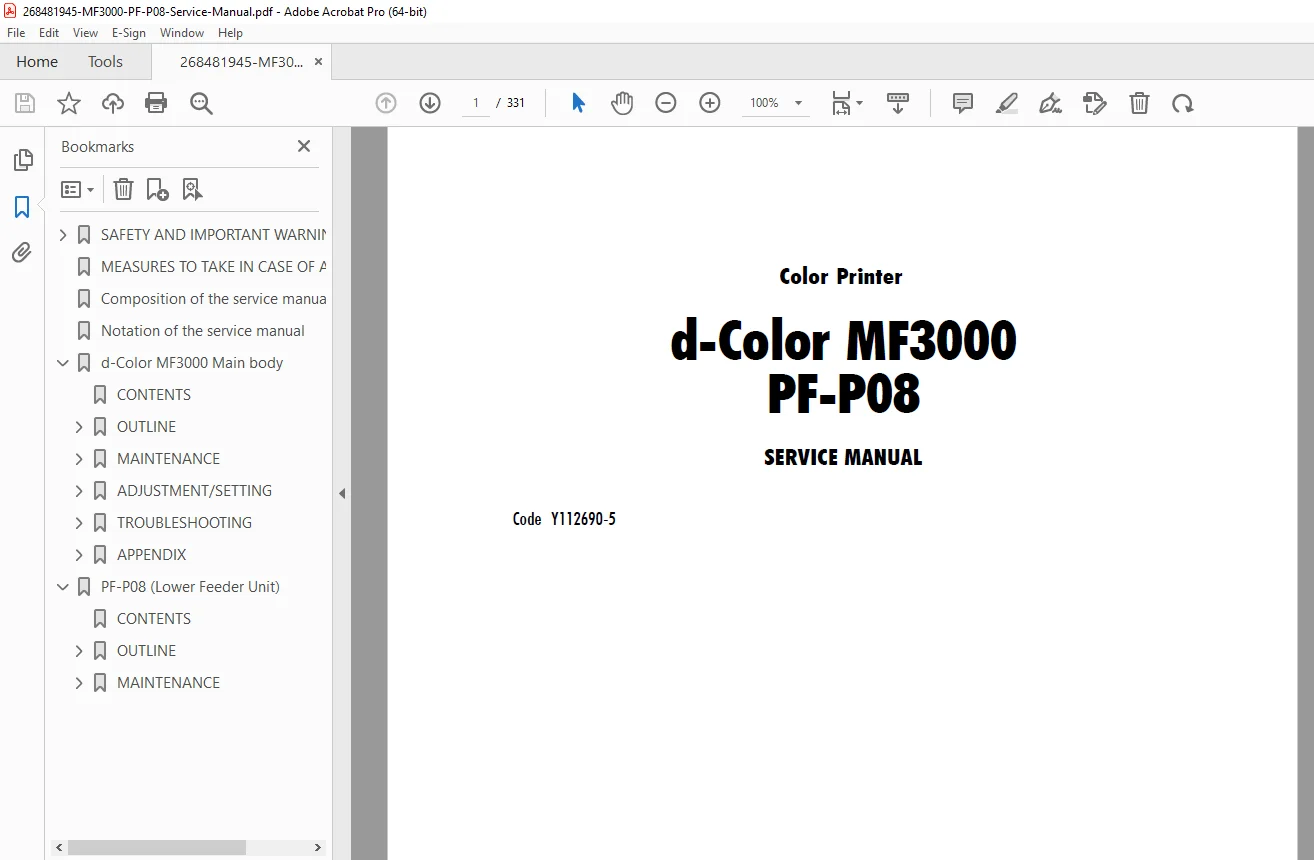
Task: Click the page number input field
Action: click(x=476, y=103)
